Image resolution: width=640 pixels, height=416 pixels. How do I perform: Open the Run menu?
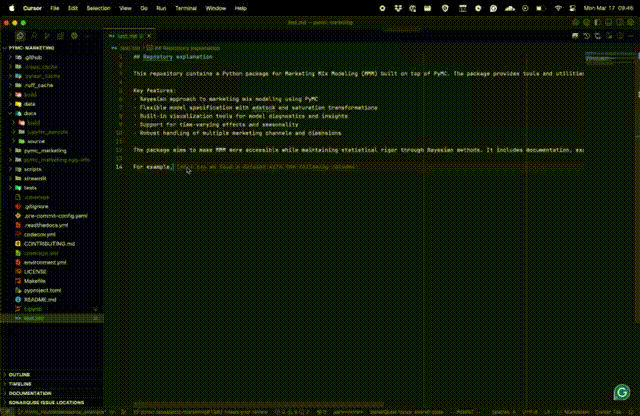[161, 8]
